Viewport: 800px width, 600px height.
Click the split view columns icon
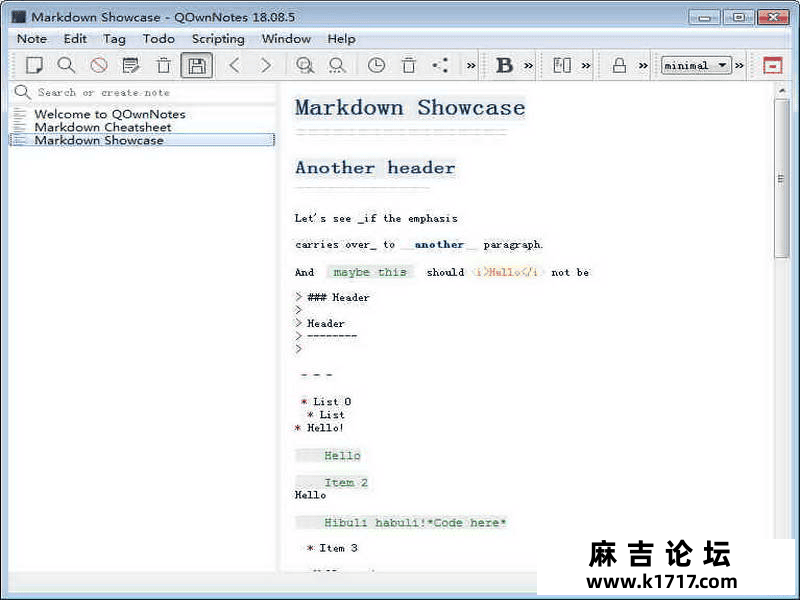[x=562, y=65]
